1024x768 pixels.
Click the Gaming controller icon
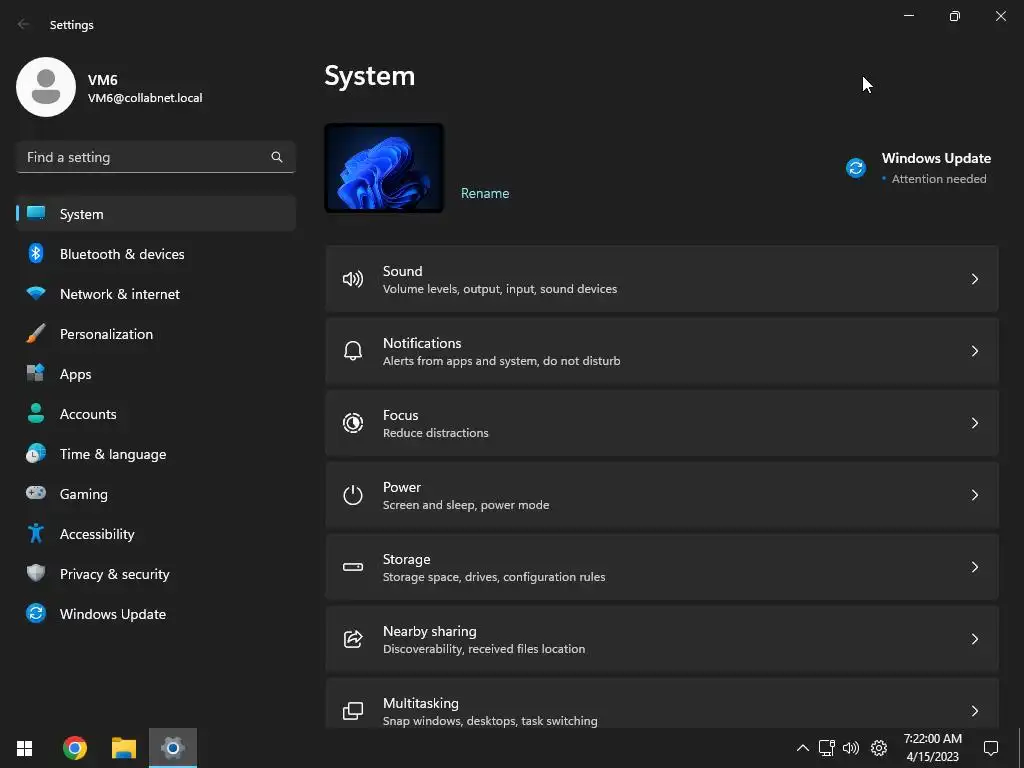click(x=36, y=493)
